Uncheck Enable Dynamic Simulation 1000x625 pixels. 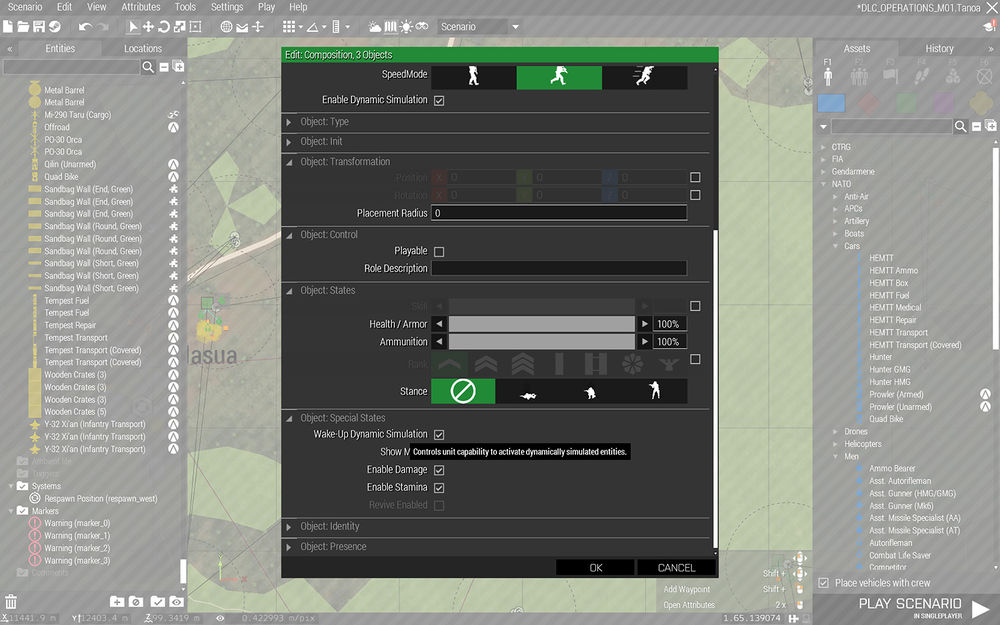coord(437,100)
